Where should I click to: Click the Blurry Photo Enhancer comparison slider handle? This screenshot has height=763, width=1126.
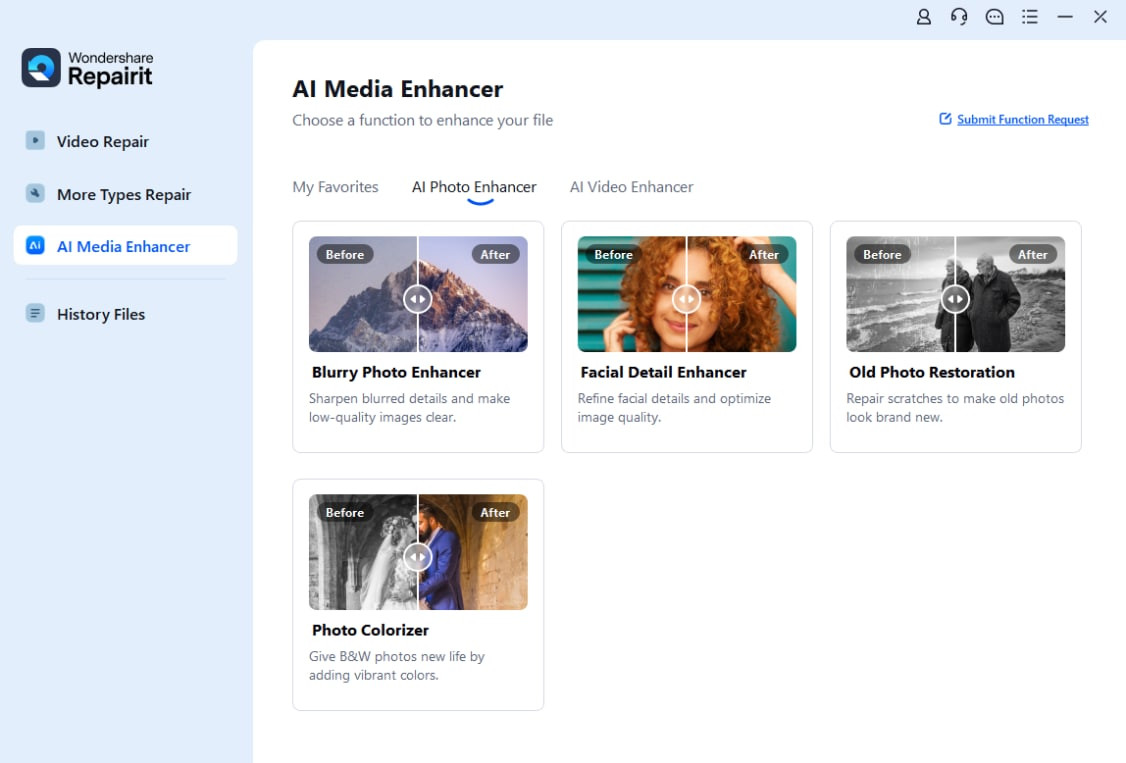pyautogui.click(x=417, y=299)
